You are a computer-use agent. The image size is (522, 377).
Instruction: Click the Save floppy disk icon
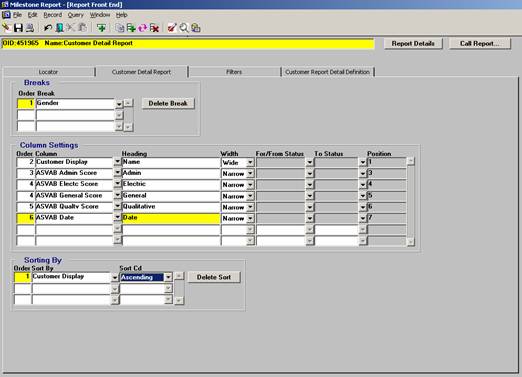pyautogui.click(x=18, y=28)
